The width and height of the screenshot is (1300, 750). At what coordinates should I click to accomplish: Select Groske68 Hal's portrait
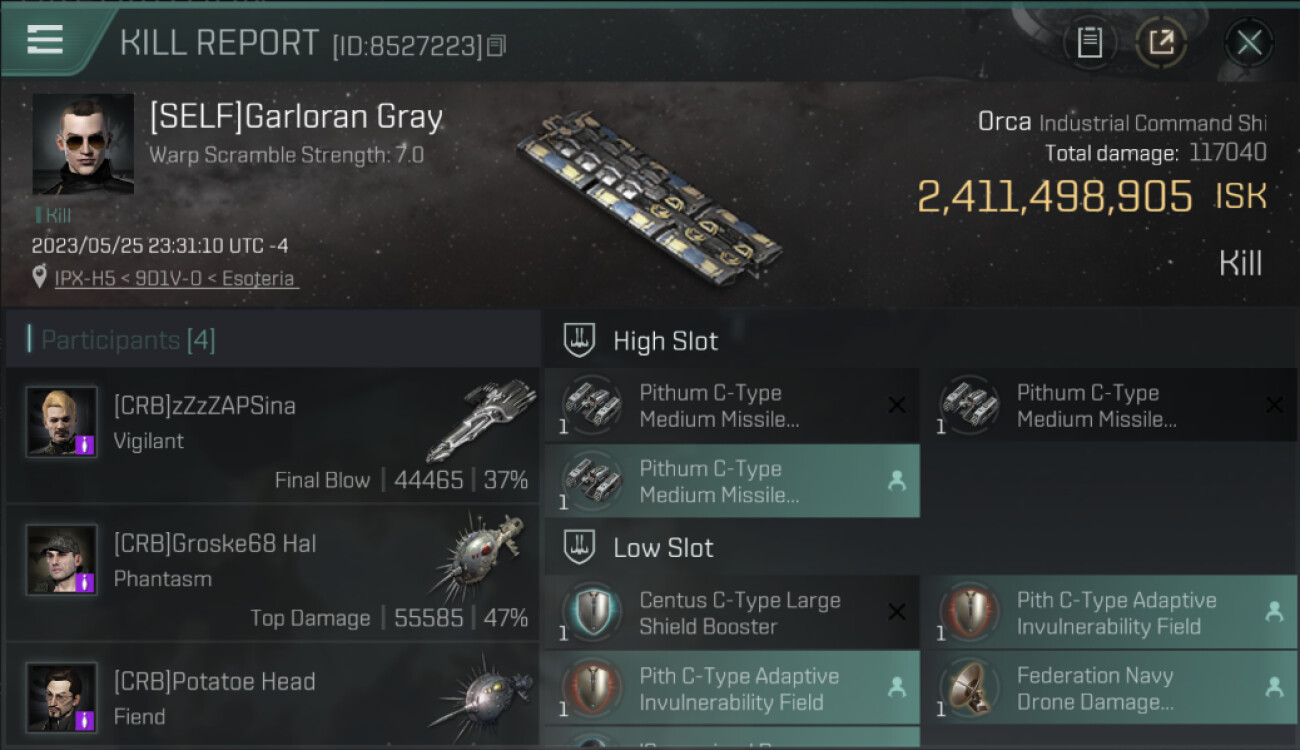62,560
